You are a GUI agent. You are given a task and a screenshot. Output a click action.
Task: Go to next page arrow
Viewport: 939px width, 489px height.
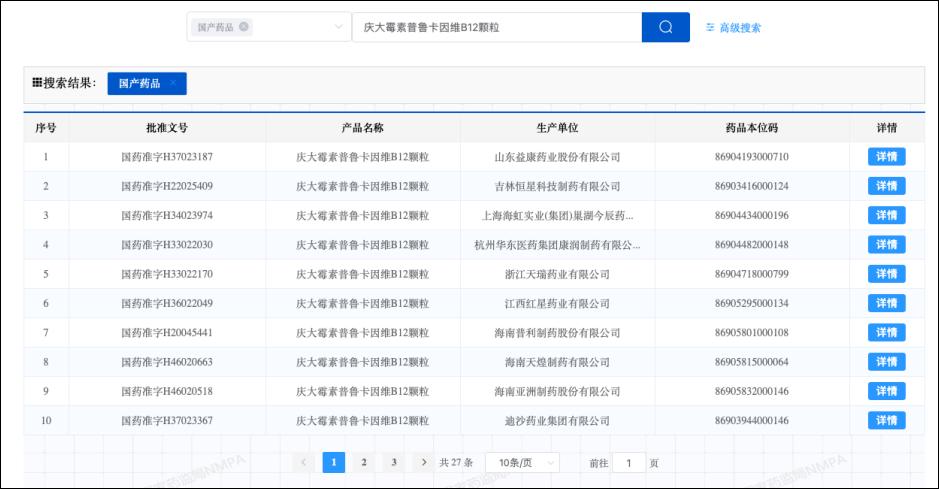pyautogui.click(x=425, y=462)
